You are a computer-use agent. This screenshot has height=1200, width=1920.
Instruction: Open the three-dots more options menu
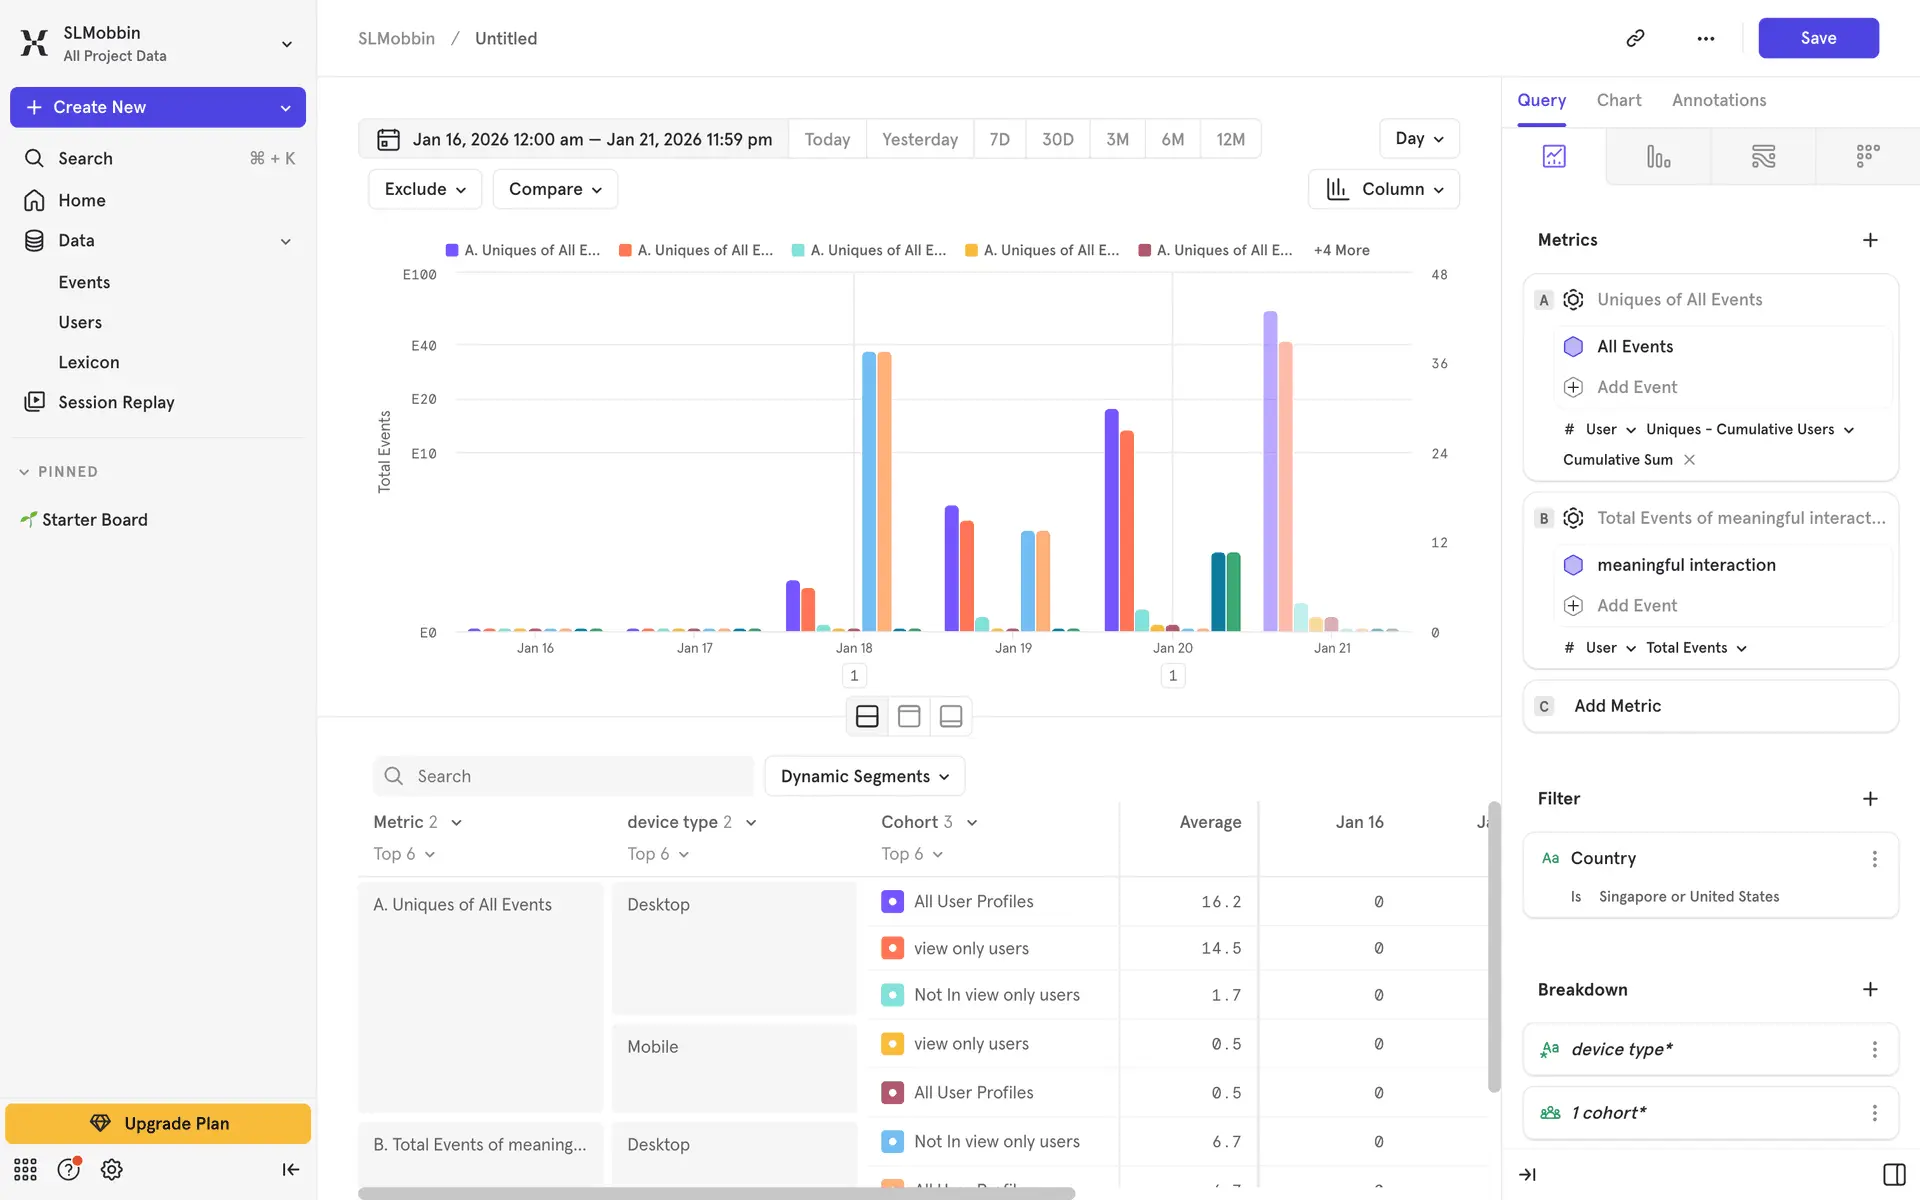pyautogui.click(x=1705, y=38)
